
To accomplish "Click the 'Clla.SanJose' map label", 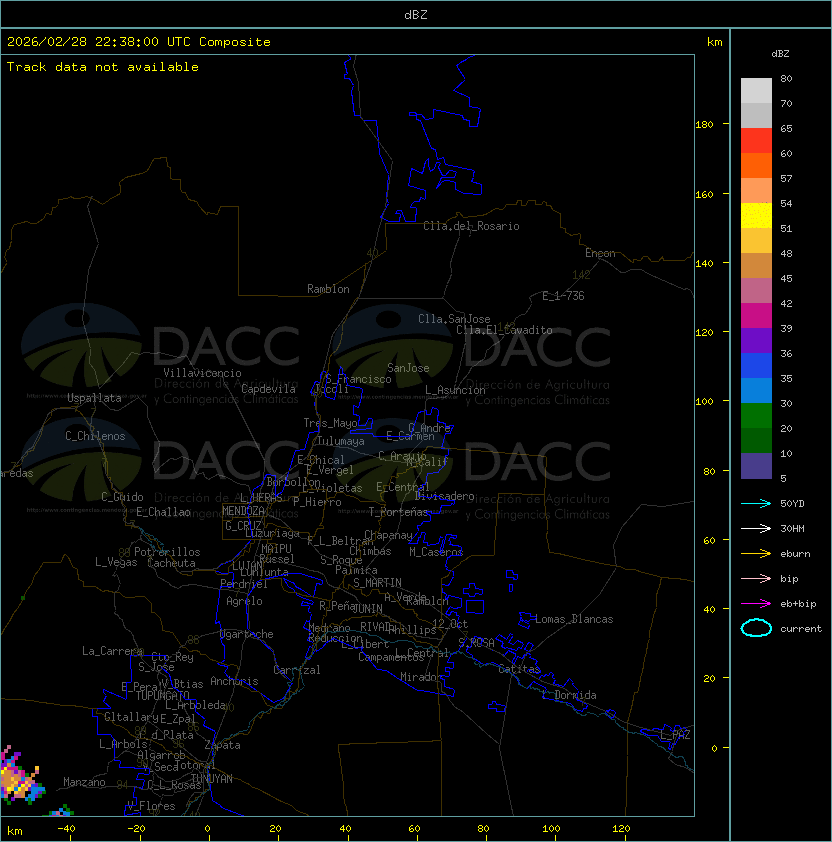I will [454, 319].
